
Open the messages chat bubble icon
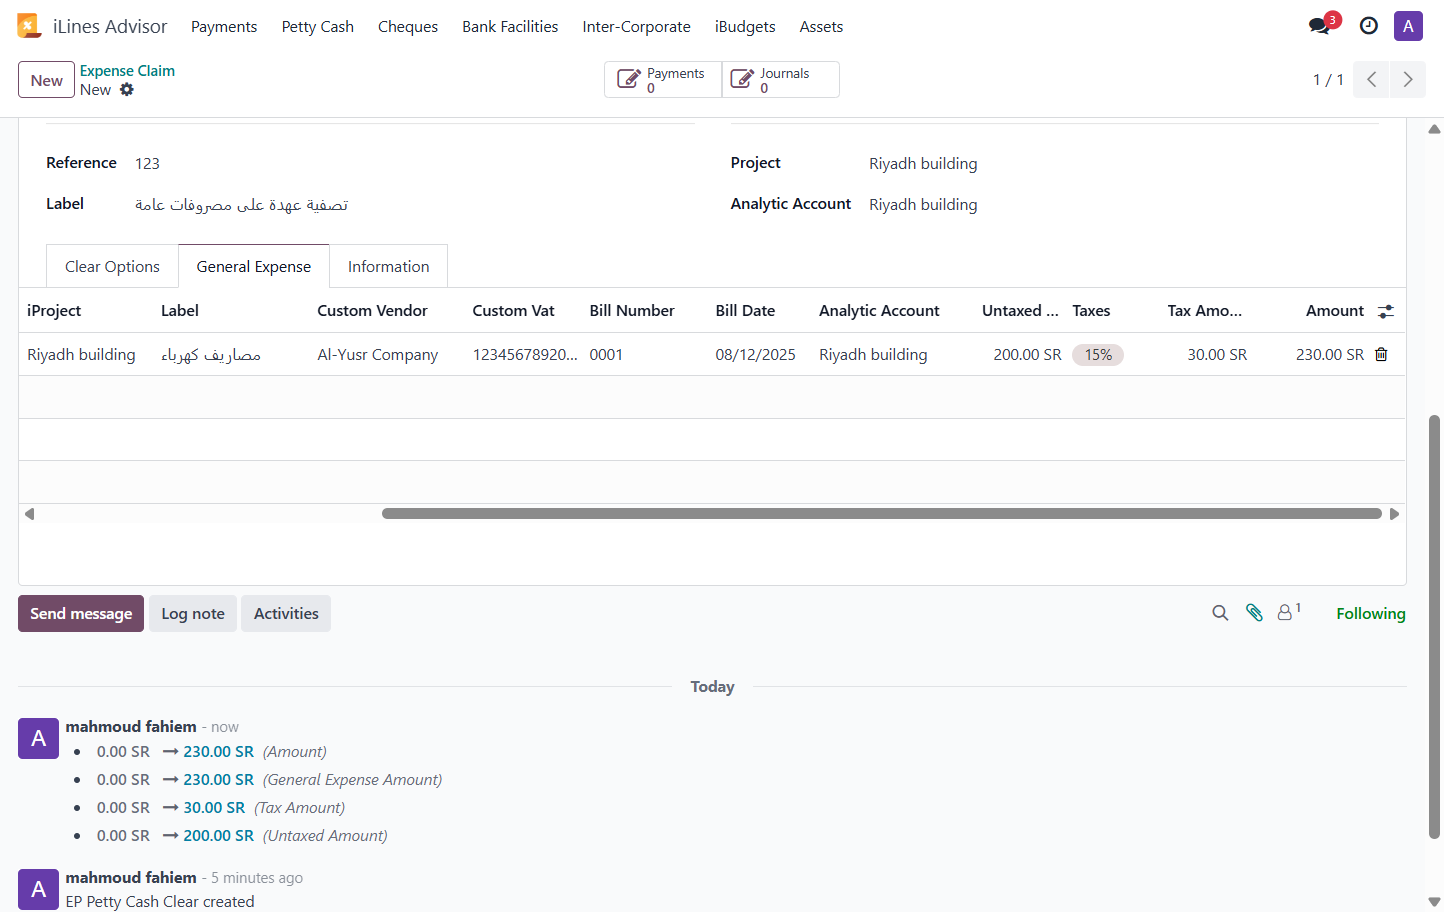1320,26
